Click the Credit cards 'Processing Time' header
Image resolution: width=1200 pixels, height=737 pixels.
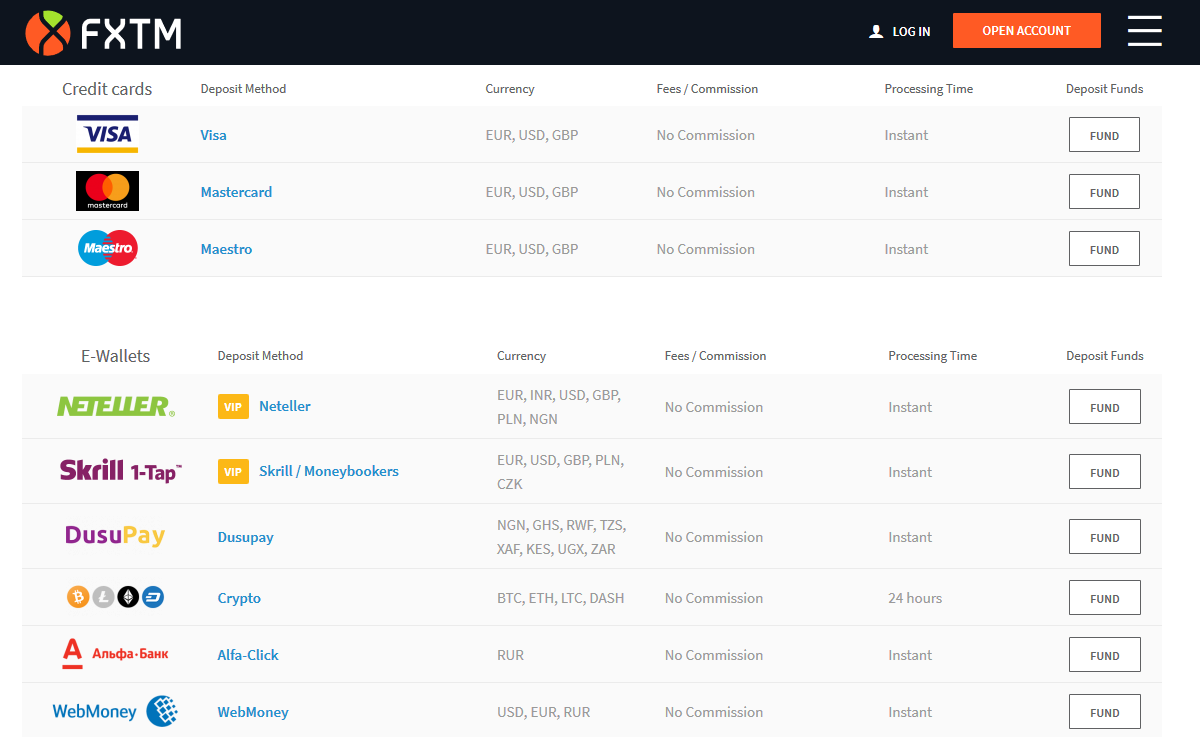[928, 89]
